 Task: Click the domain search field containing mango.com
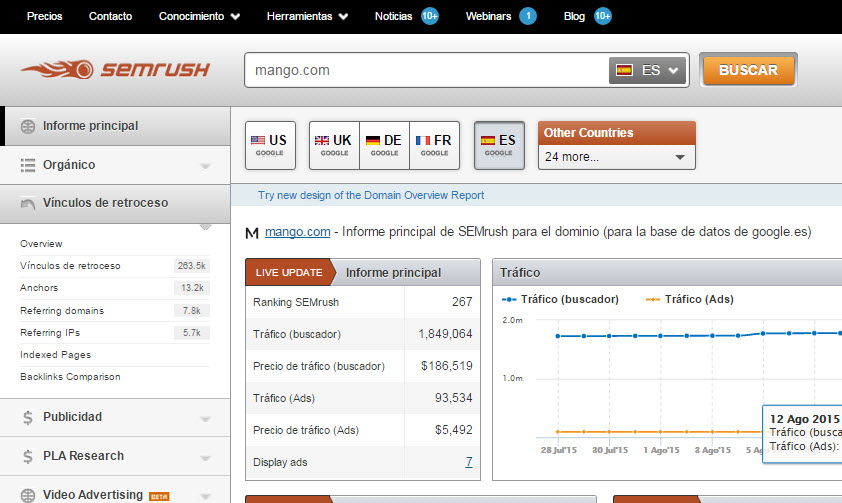pyautogui.click(x=426, y=70)
